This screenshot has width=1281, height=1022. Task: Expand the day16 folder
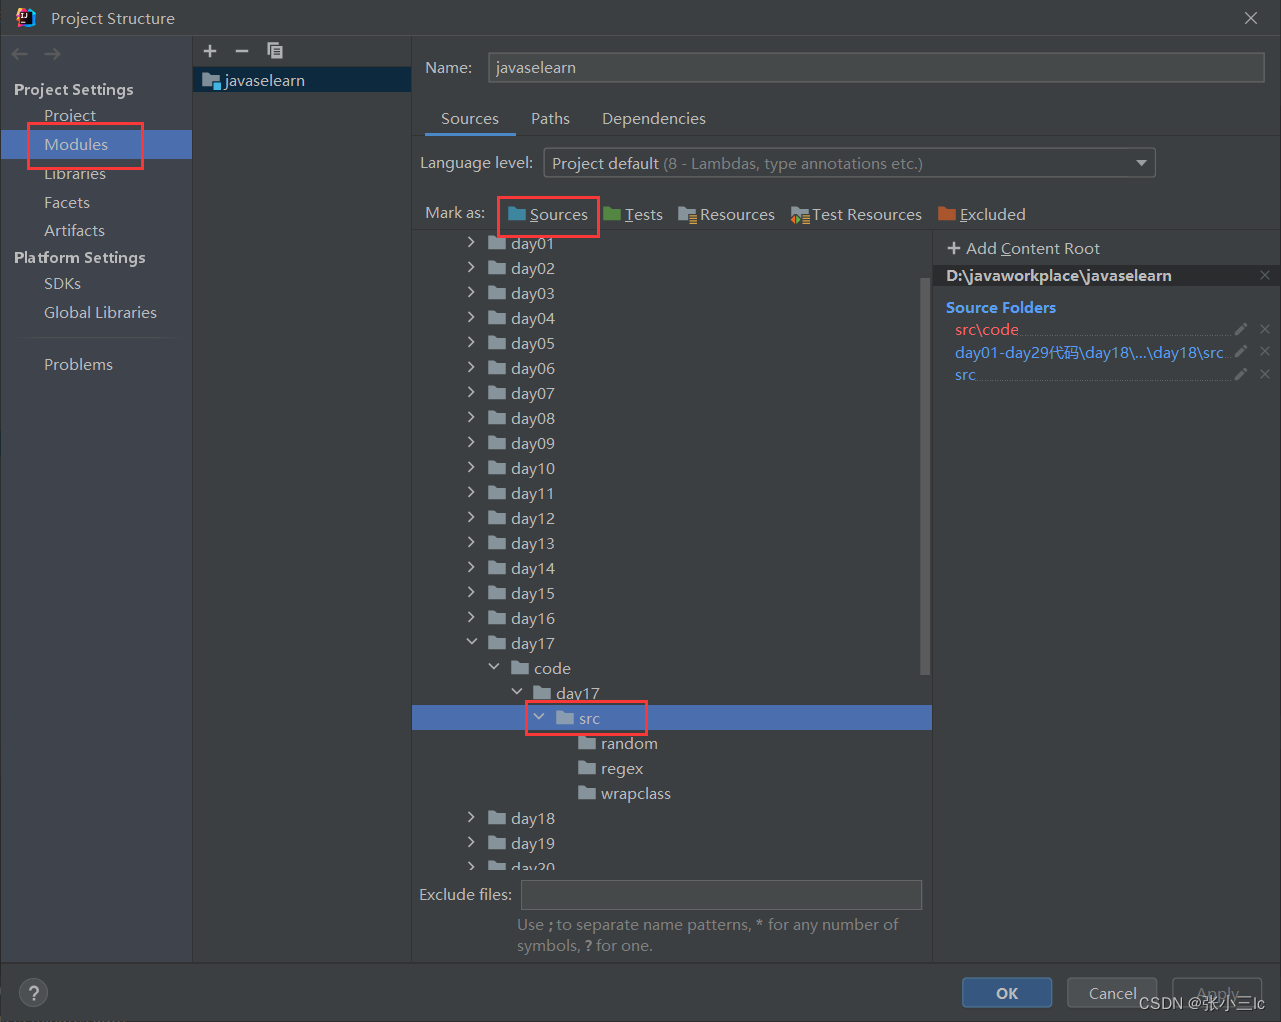pos(471,617)
